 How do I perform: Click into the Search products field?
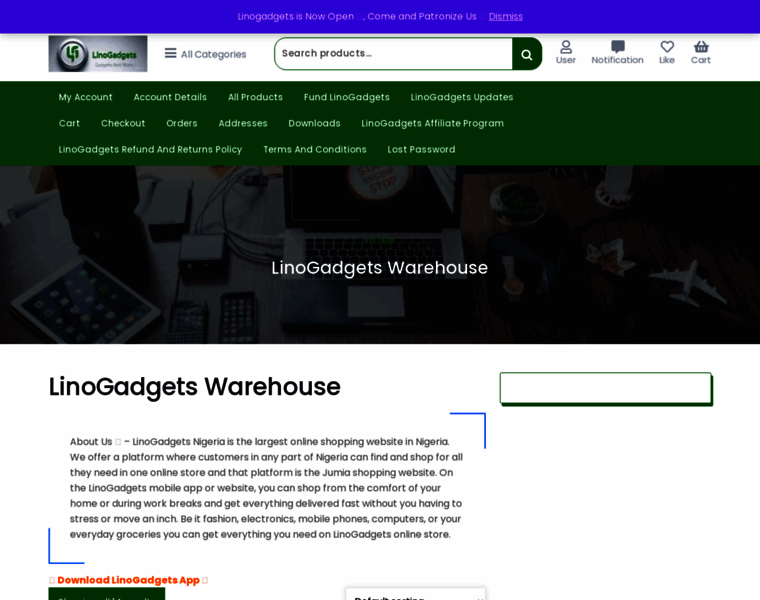394,54
